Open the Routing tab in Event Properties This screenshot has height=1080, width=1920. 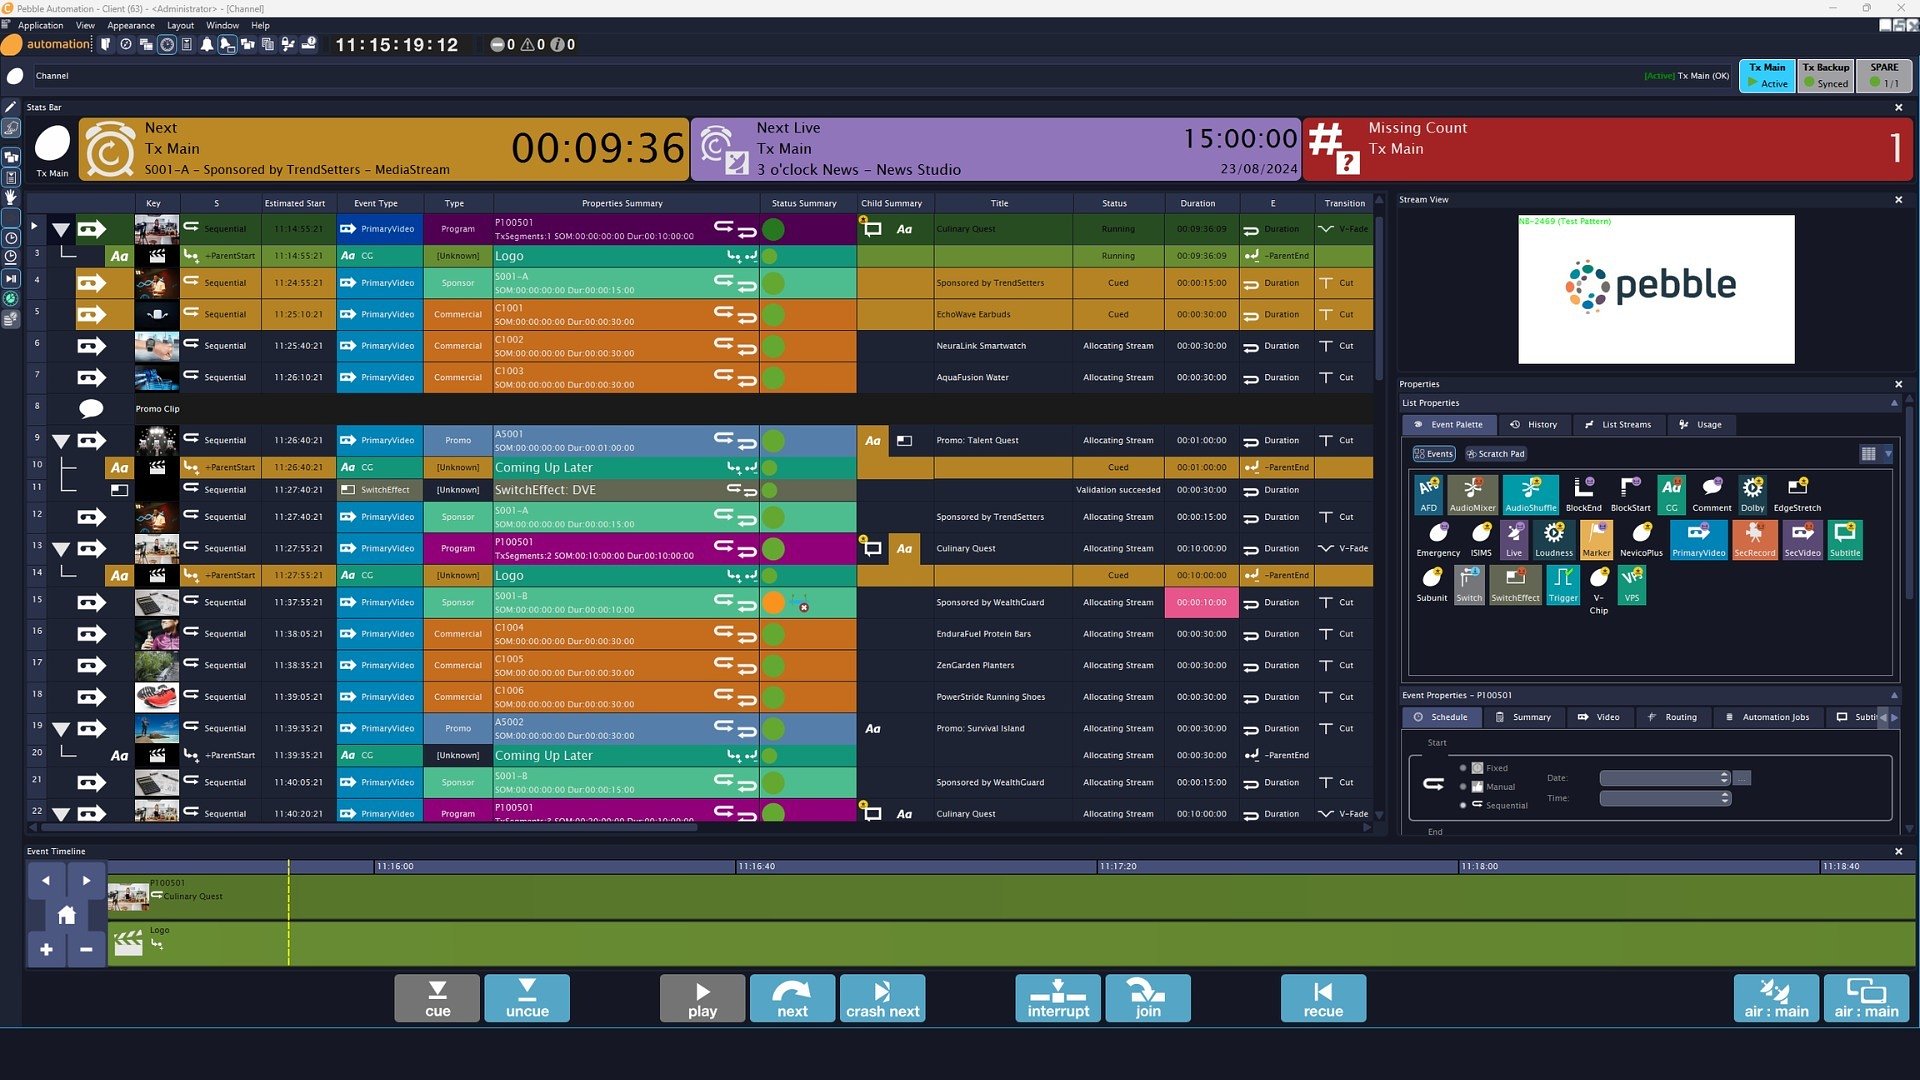point(1673,717)
